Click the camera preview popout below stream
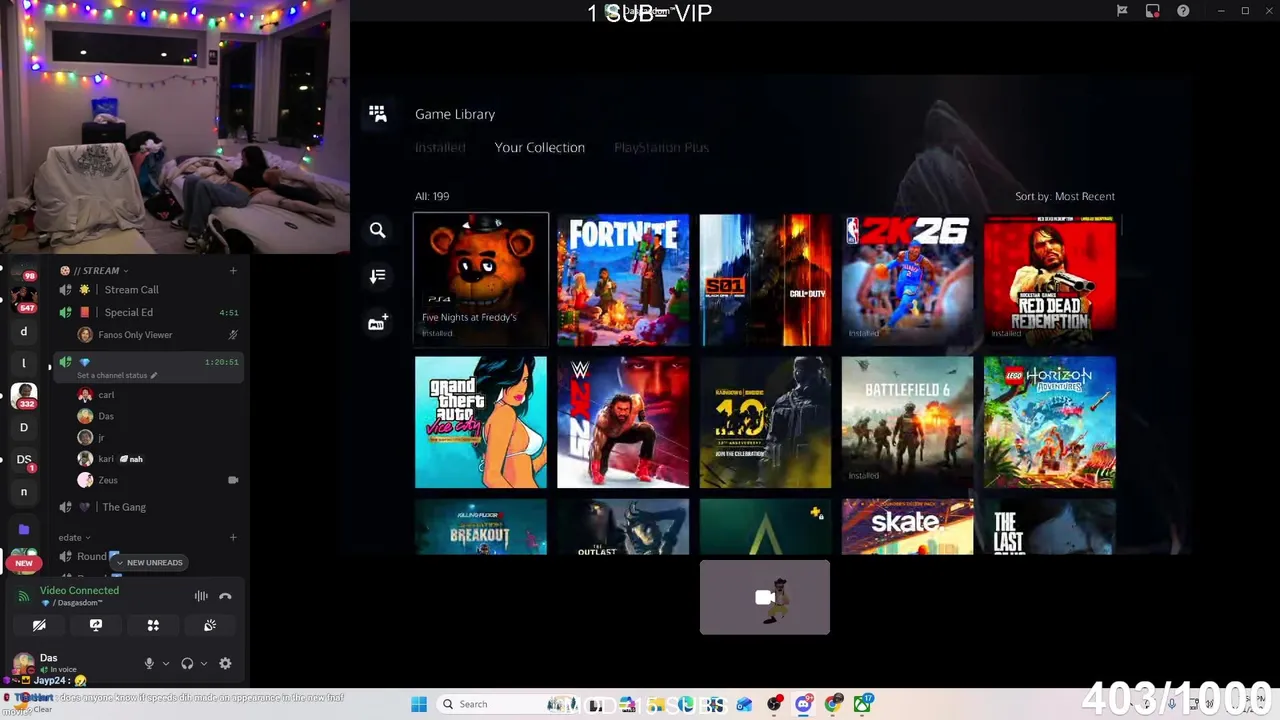Screen dimensions: 1280x720 coord(765,597)
